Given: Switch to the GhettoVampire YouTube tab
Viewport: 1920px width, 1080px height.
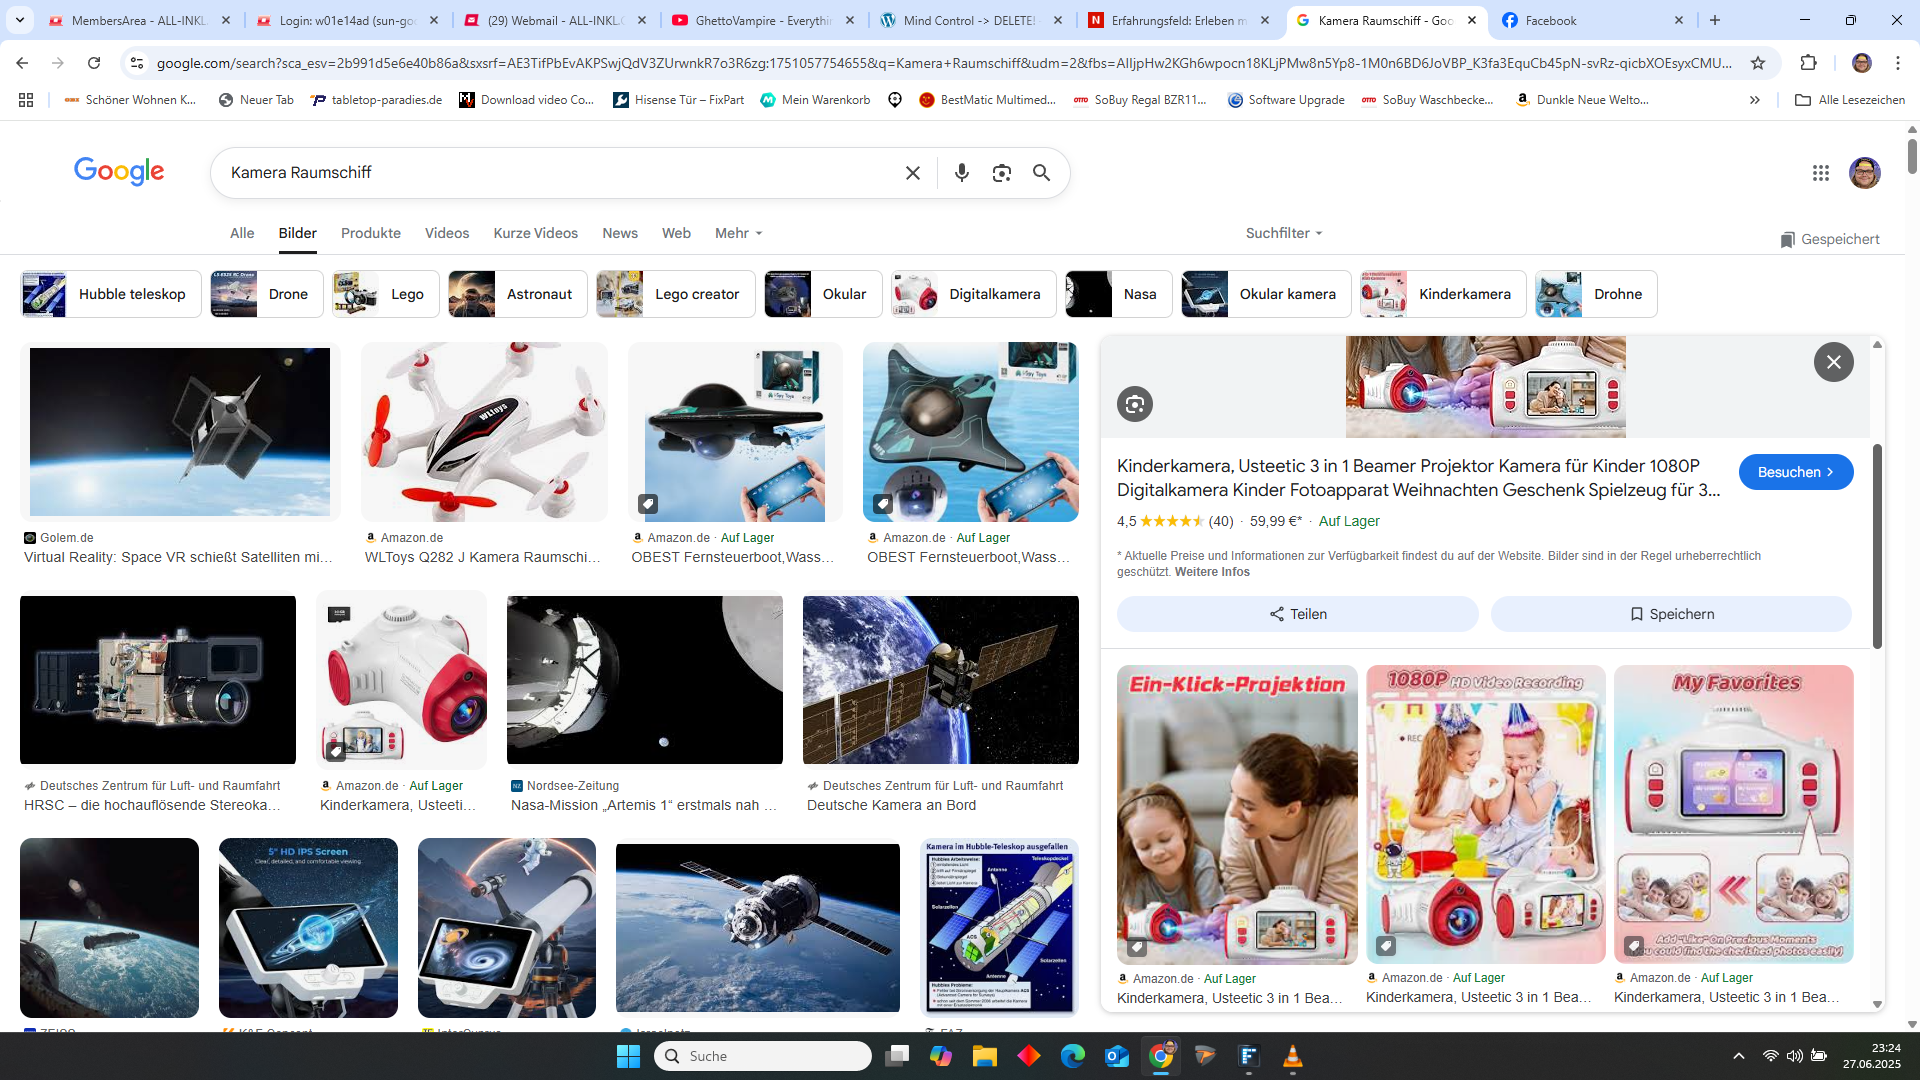Looking at the screenshot, I should [x=763, y=20].
